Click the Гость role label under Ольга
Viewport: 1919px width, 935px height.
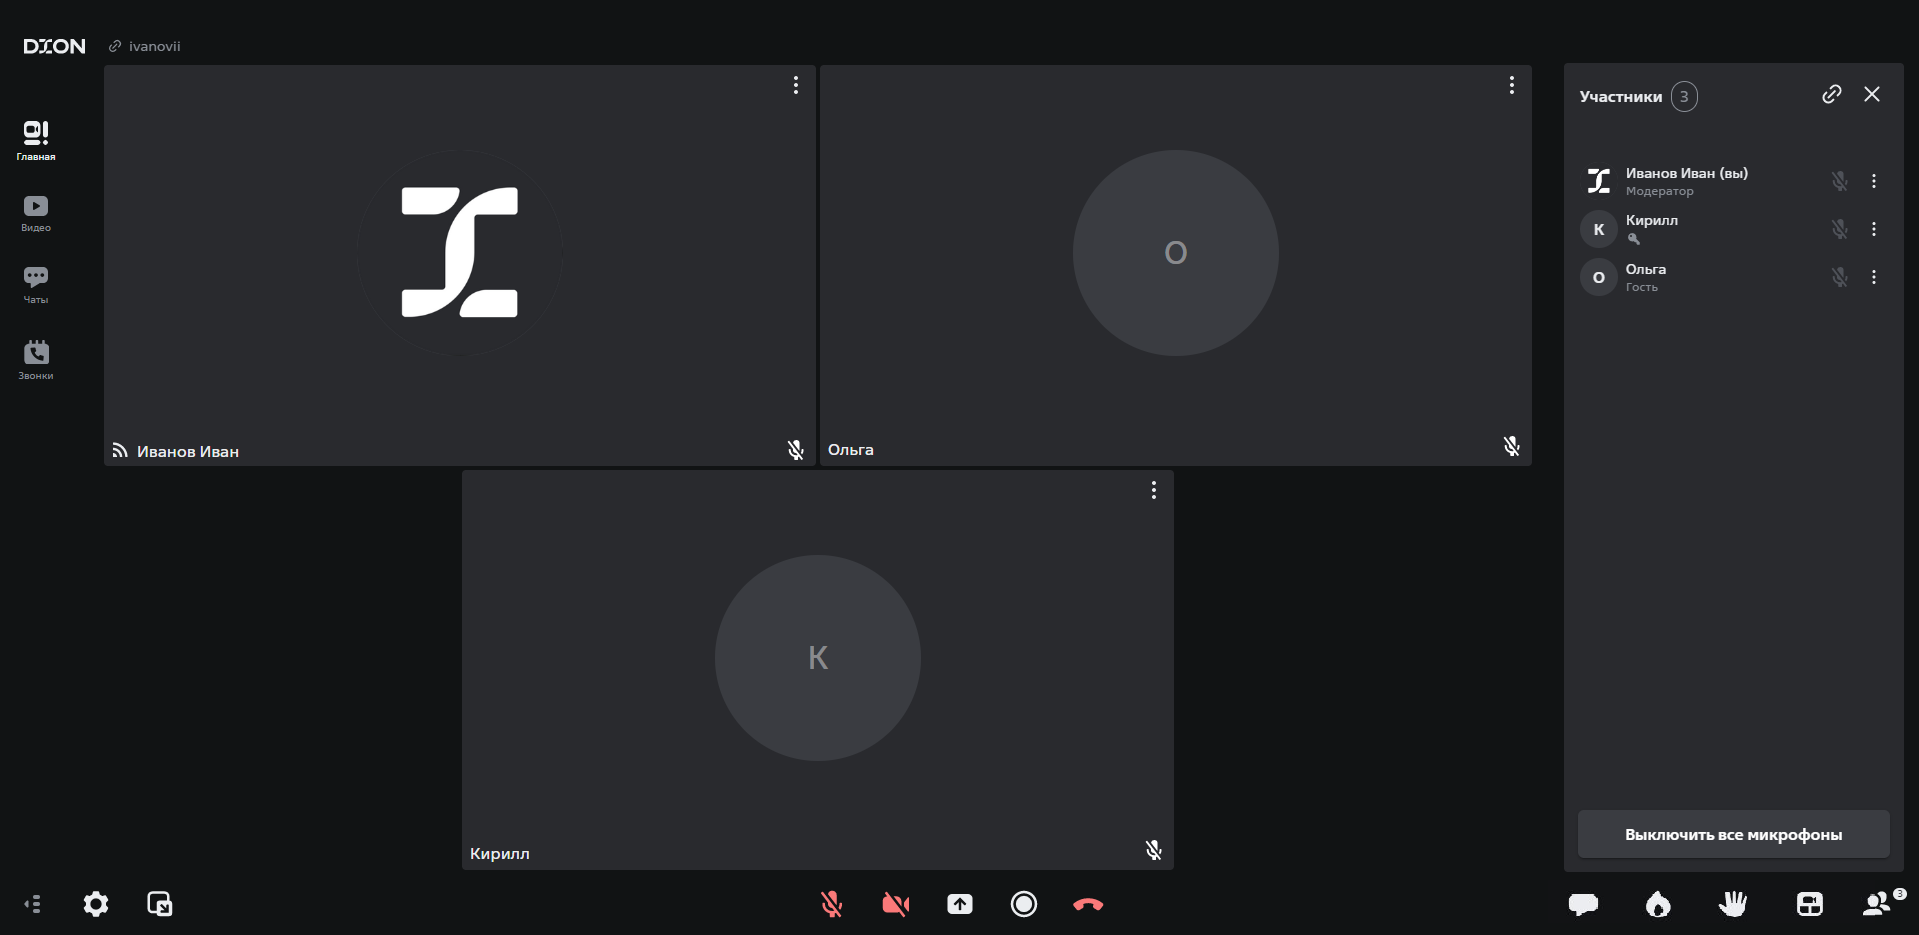pyautogui.click(x=1642, y=287)
